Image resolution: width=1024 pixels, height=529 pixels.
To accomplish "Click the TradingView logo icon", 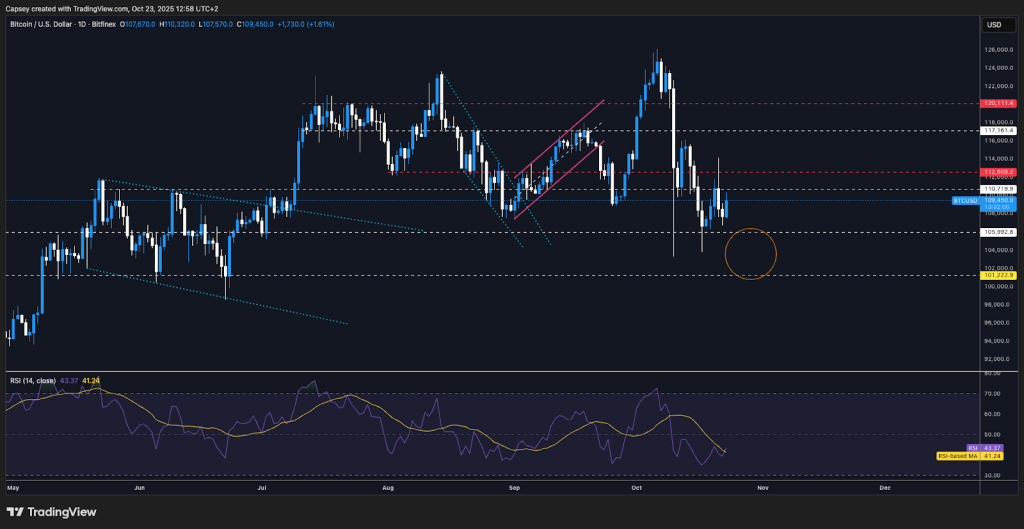I will click(17, 512).
